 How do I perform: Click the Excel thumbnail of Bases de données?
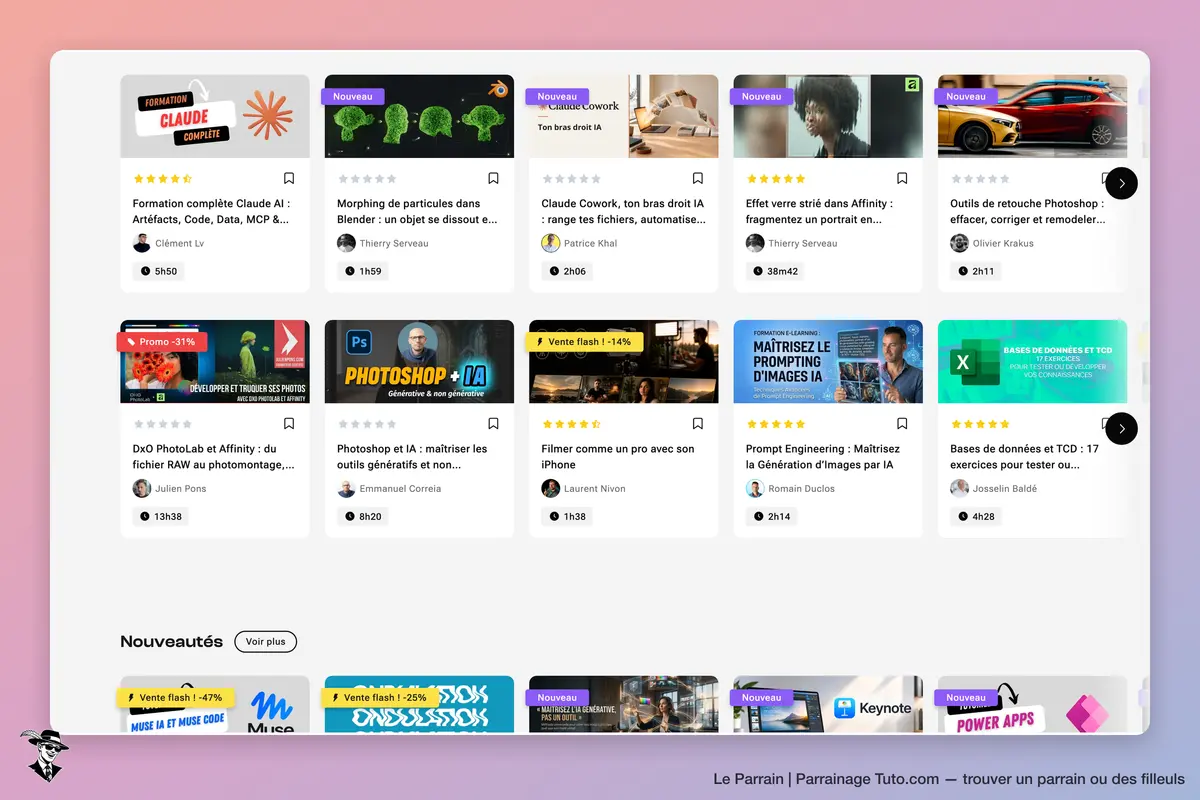coord(1032,361)
